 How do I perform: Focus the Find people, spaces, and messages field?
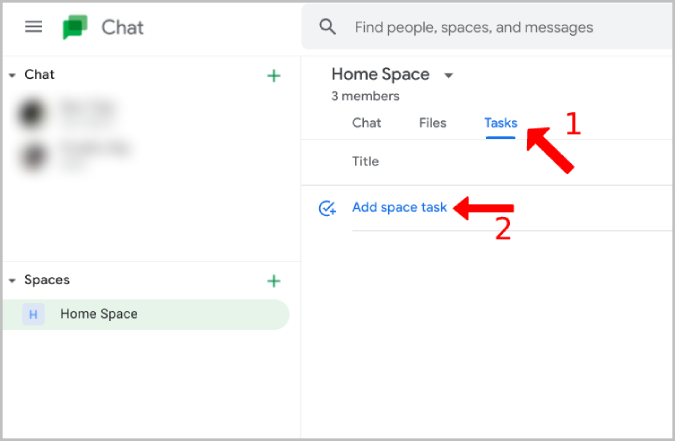click(x=488, y=27)
